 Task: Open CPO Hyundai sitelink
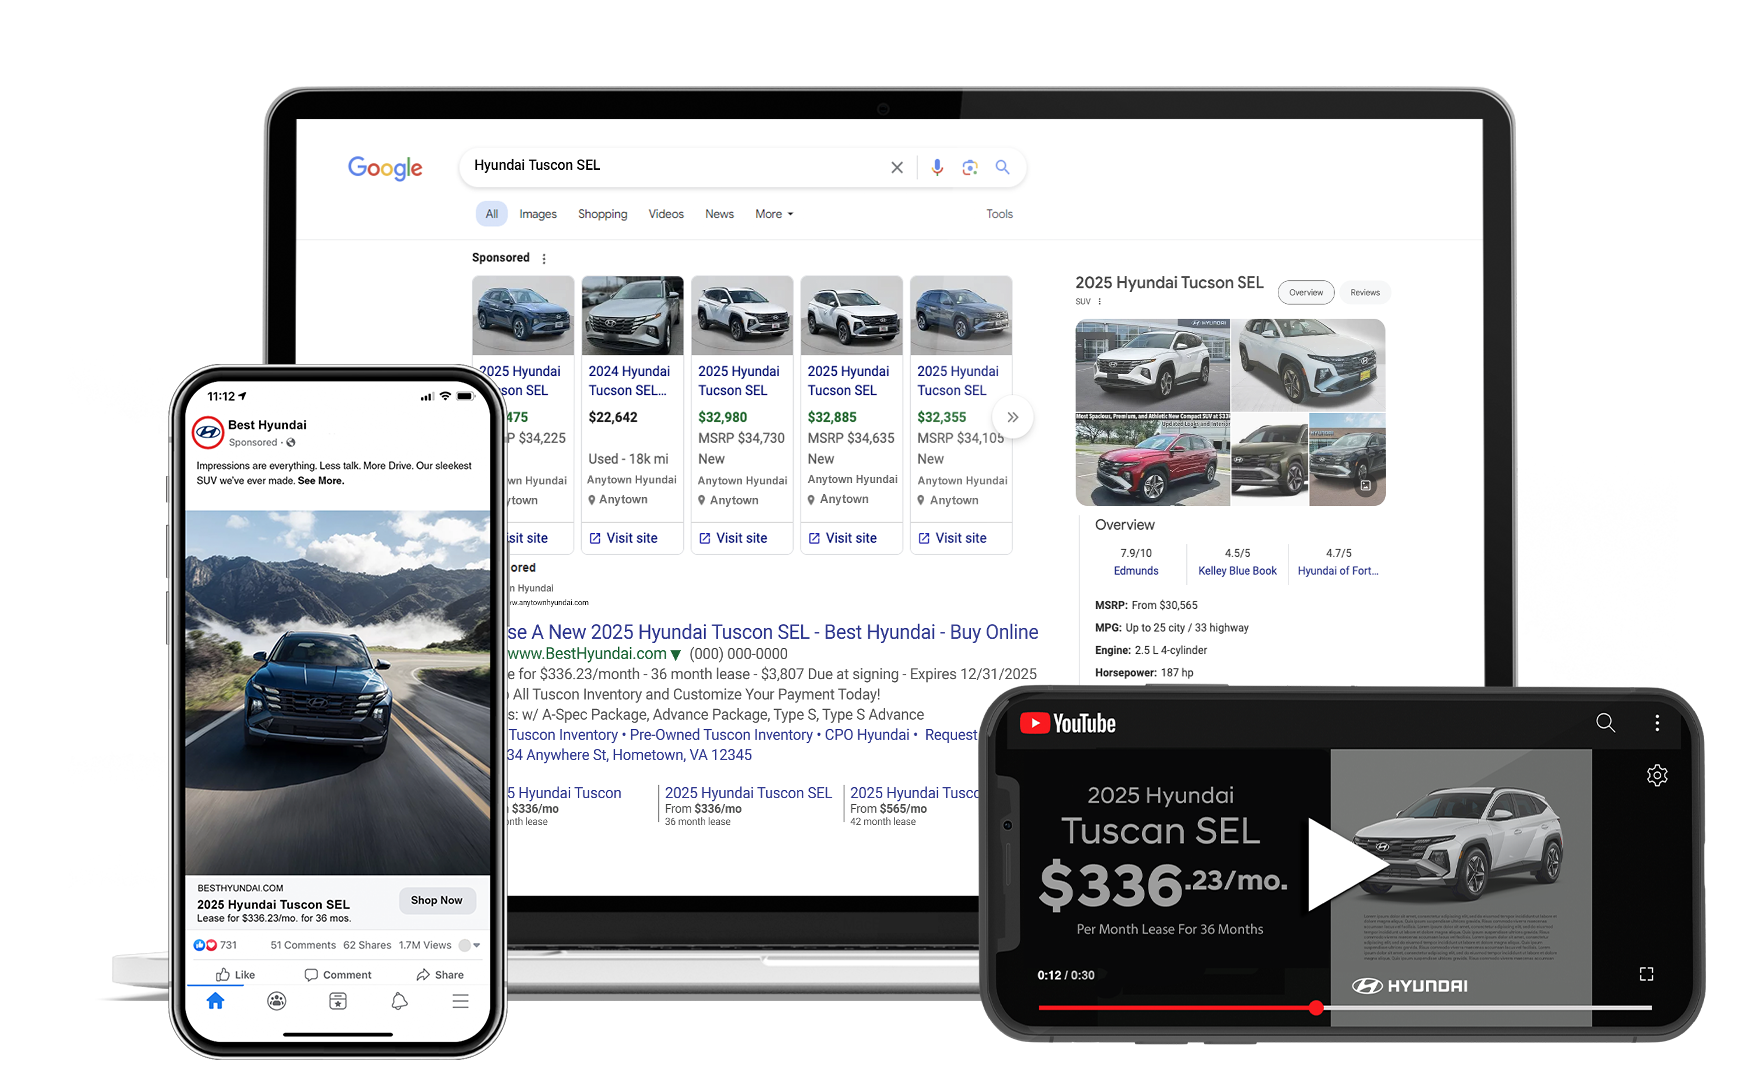click(x=867, y=735)
